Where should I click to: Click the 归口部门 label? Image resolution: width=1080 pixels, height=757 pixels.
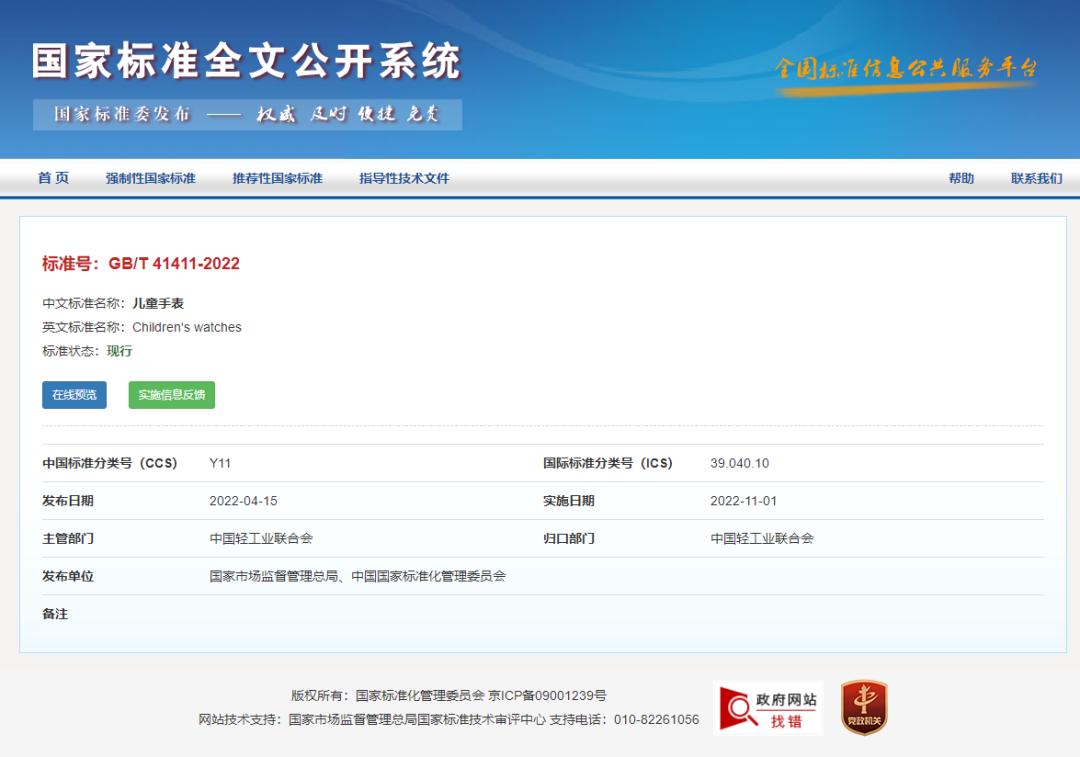click(568, 538)
